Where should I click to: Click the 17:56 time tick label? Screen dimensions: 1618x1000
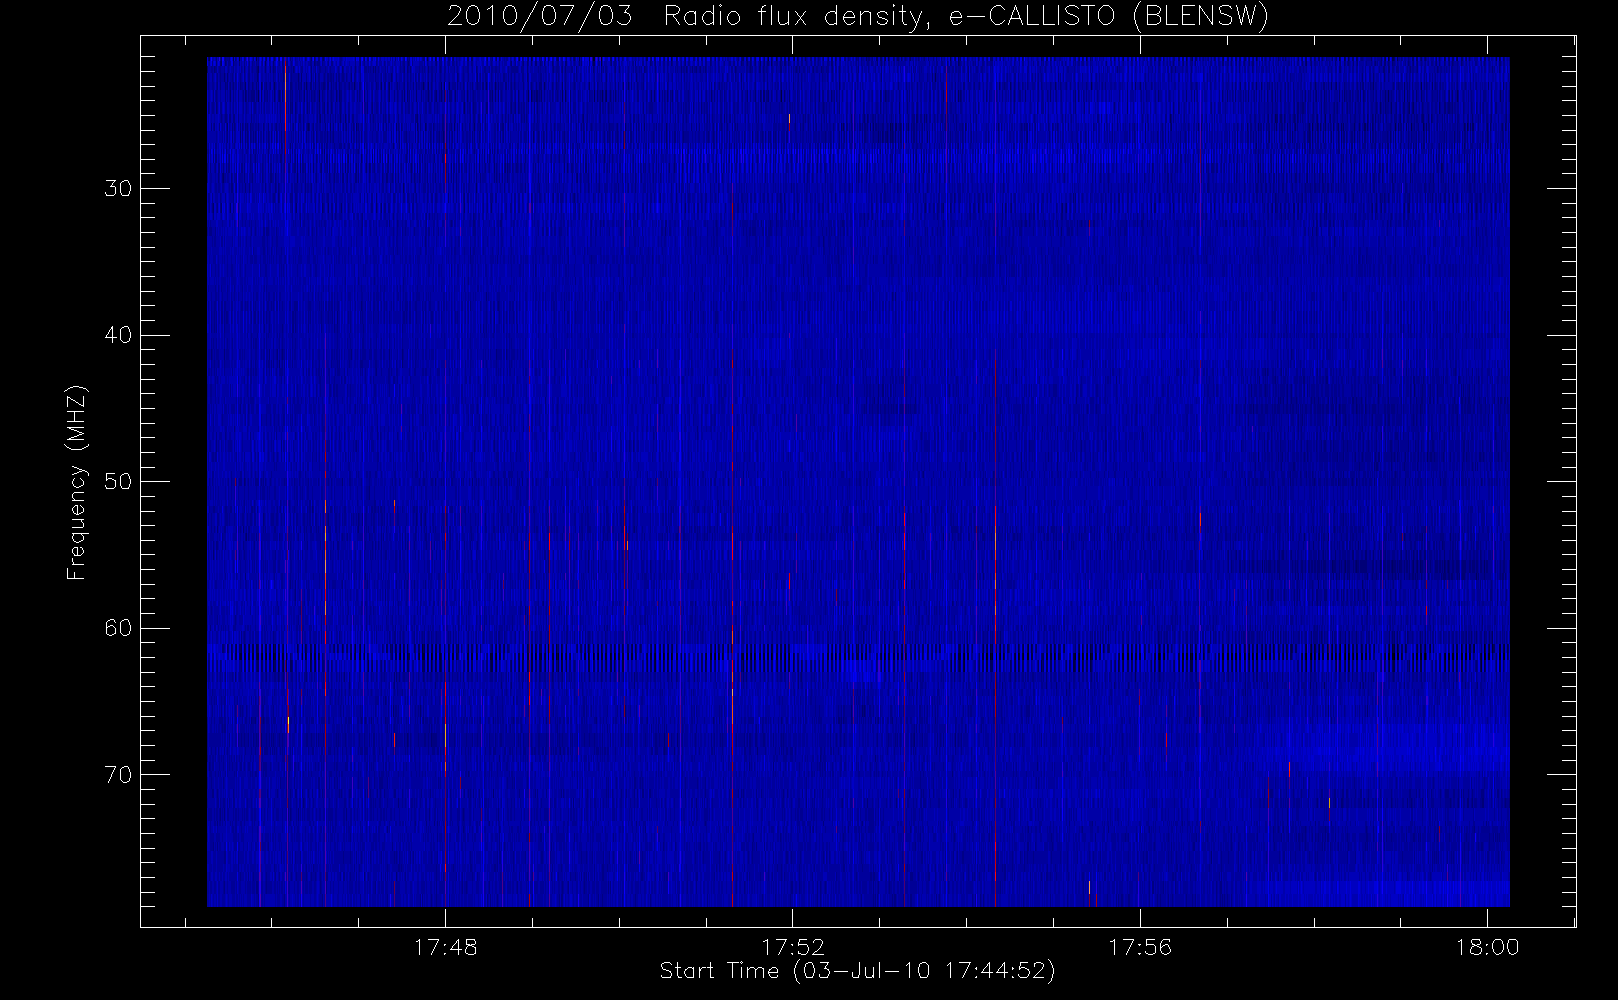(1140, 947)
